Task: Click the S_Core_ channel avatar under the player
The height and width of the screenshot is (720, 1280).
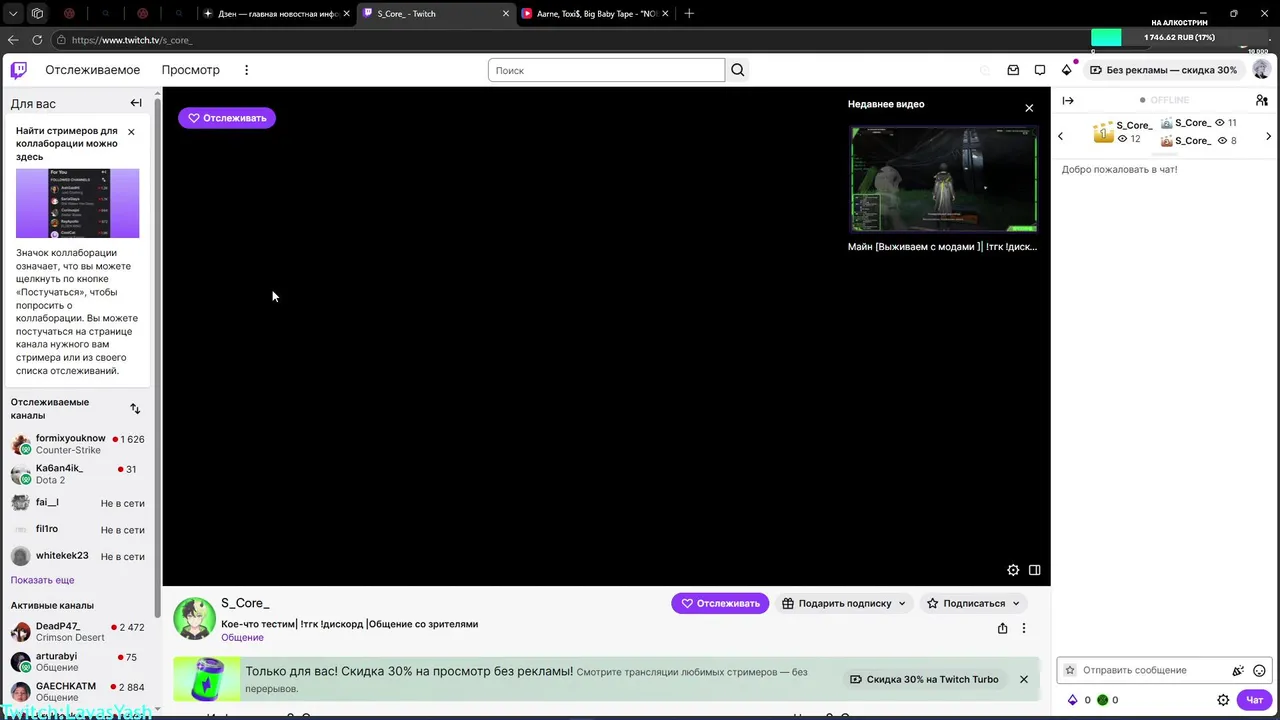Action: (x=194, y=619)
